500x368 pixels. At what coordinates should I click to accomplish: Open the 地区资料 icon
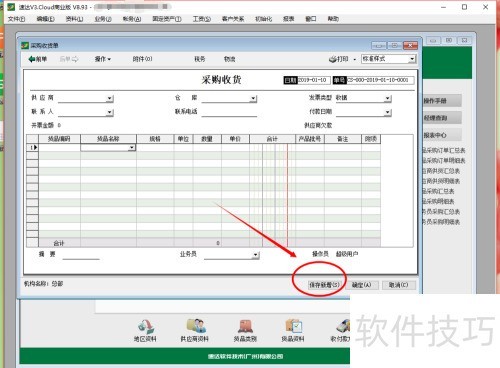pos(145,326)
